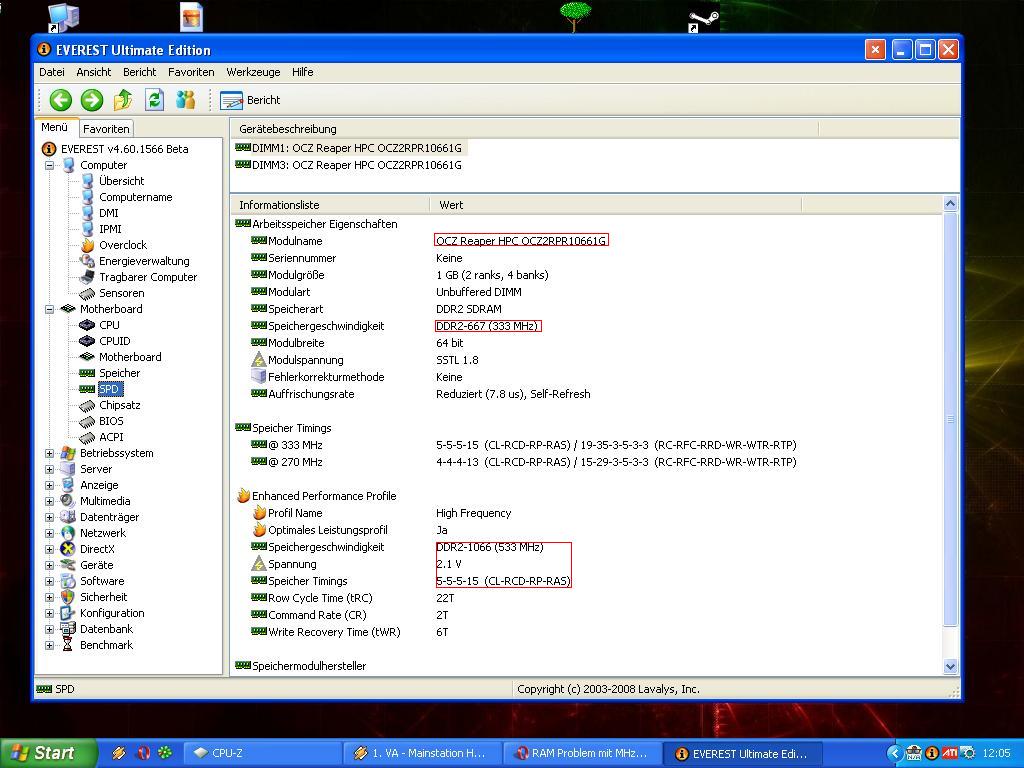Click the scroll up arrow of the info list

(951, 204)
